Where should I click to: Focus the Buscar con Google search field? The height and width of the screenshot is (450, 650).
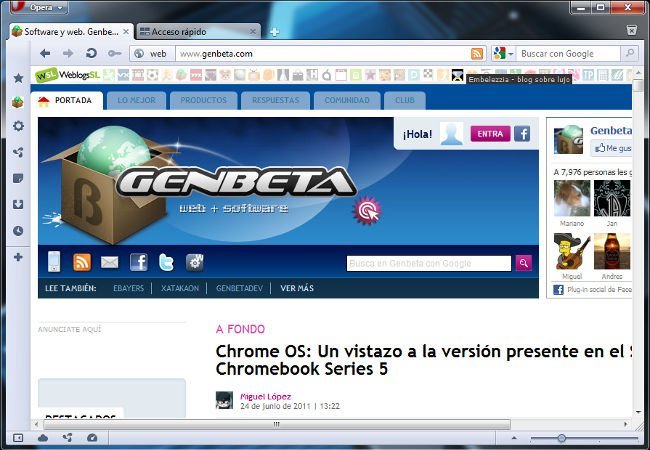pos(568,53)
